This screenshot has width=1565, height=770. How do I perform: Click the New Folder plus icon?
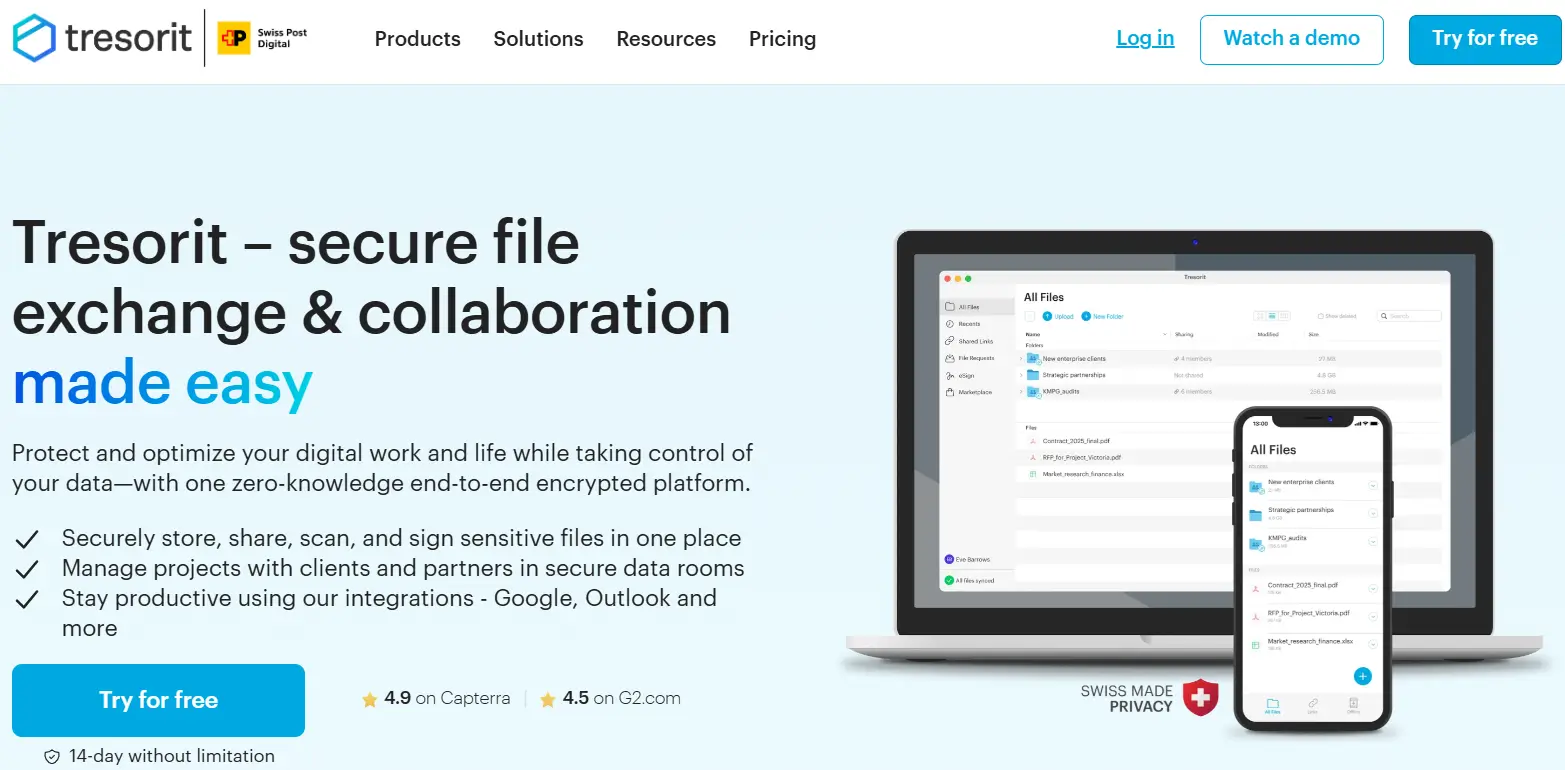click(x=1086, y=316)
